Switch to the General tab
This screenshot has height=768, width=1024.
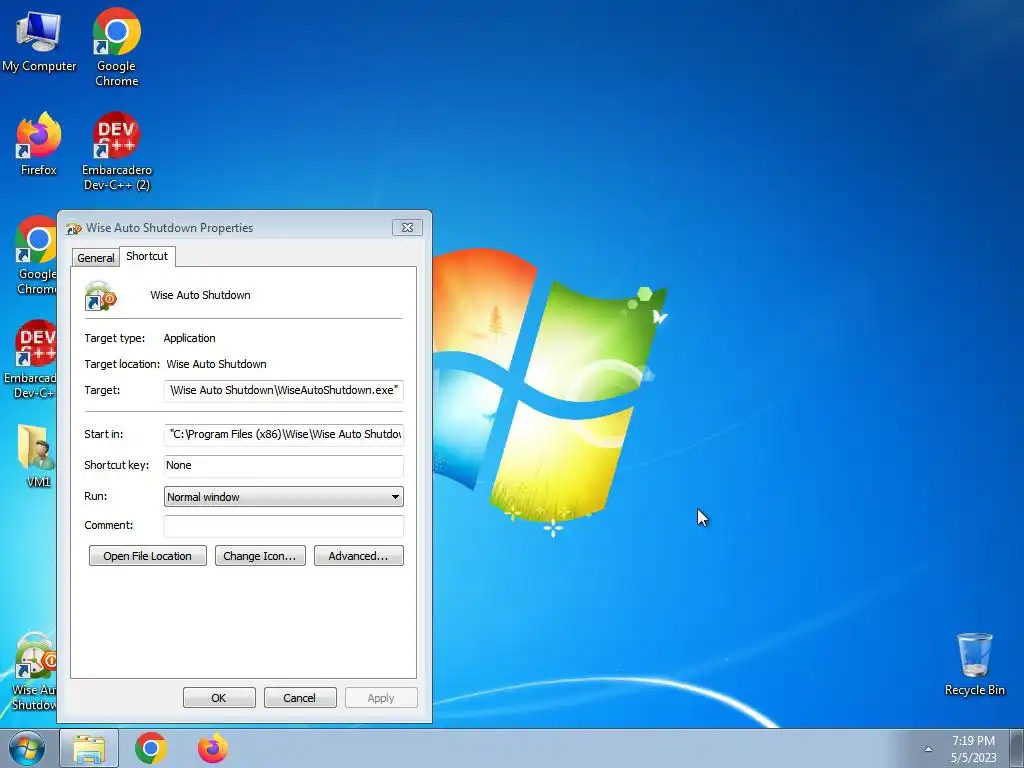[95, 258]
